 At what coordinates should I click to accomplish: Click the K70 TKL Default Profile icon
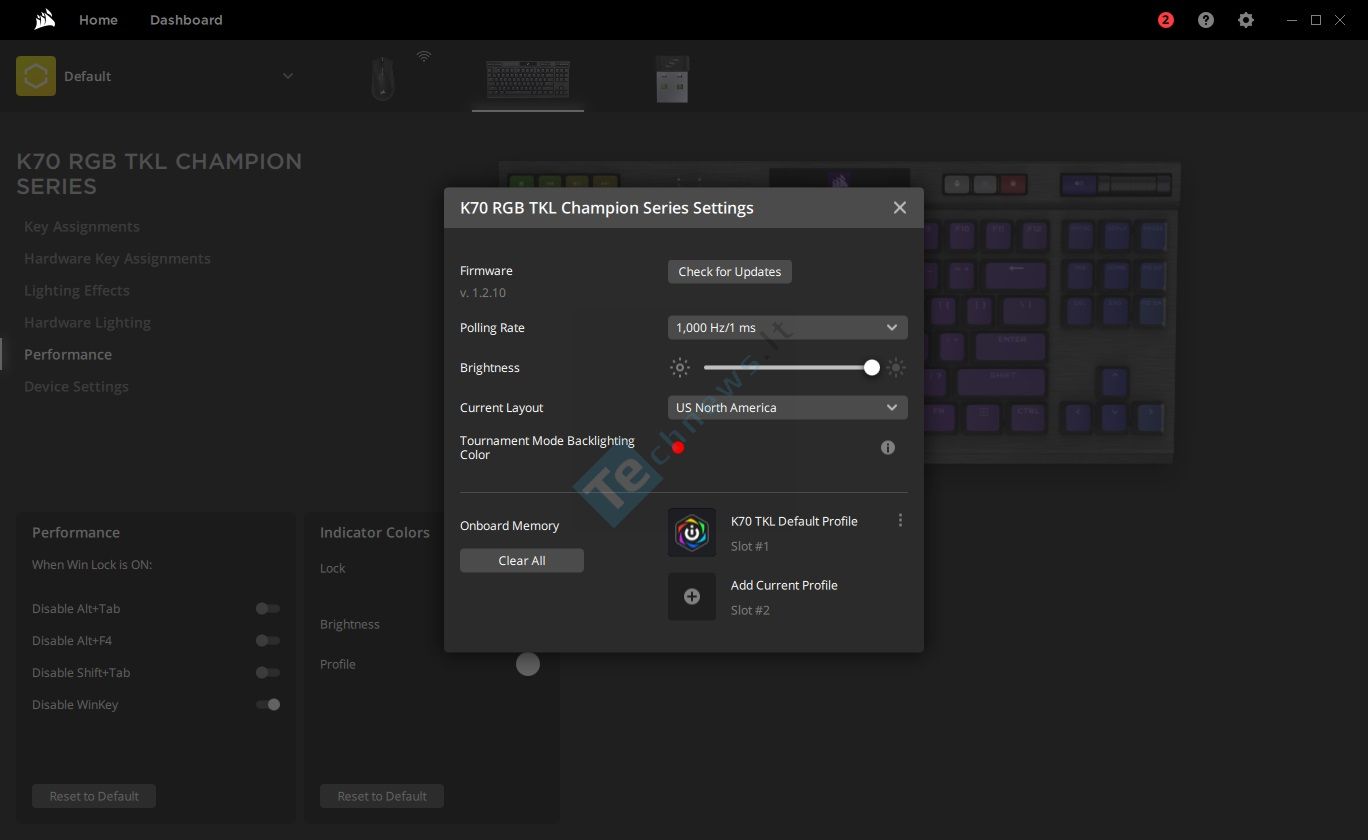click(x=692, y=532)
